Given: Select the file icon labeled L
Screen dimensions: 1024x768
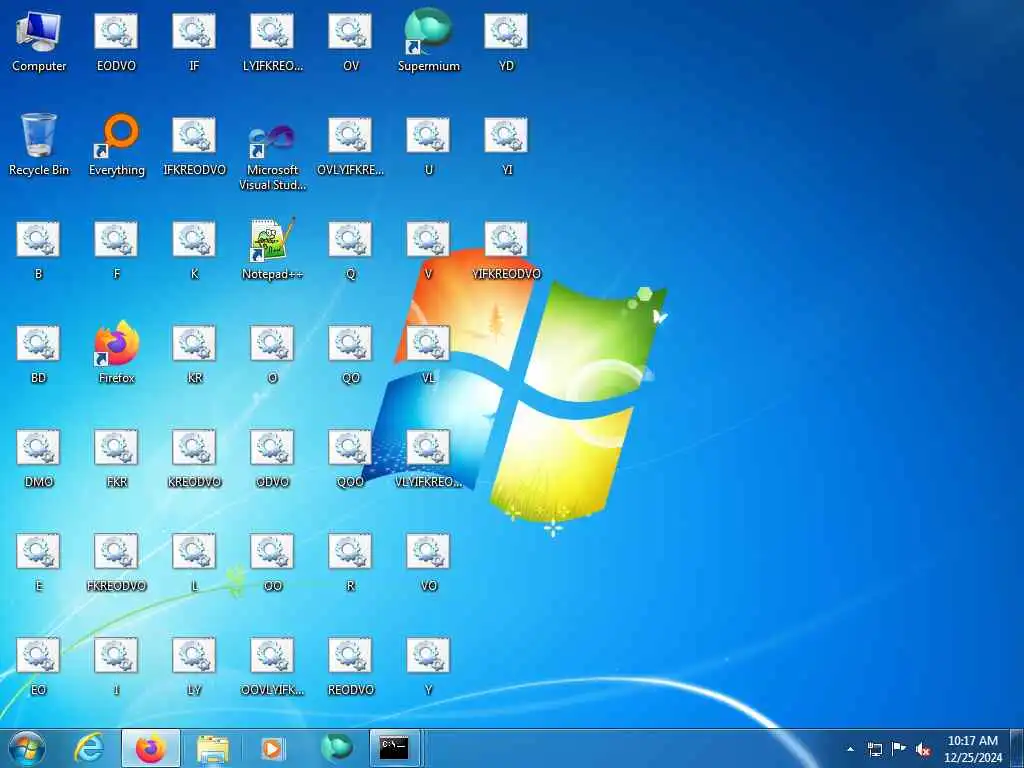Looking at the screenshot, I should tap(194, 562).
